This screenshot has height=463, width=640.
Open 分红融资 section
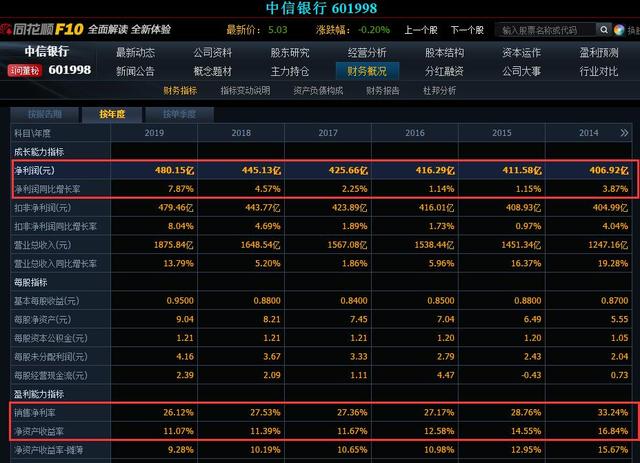pos(444,71)
